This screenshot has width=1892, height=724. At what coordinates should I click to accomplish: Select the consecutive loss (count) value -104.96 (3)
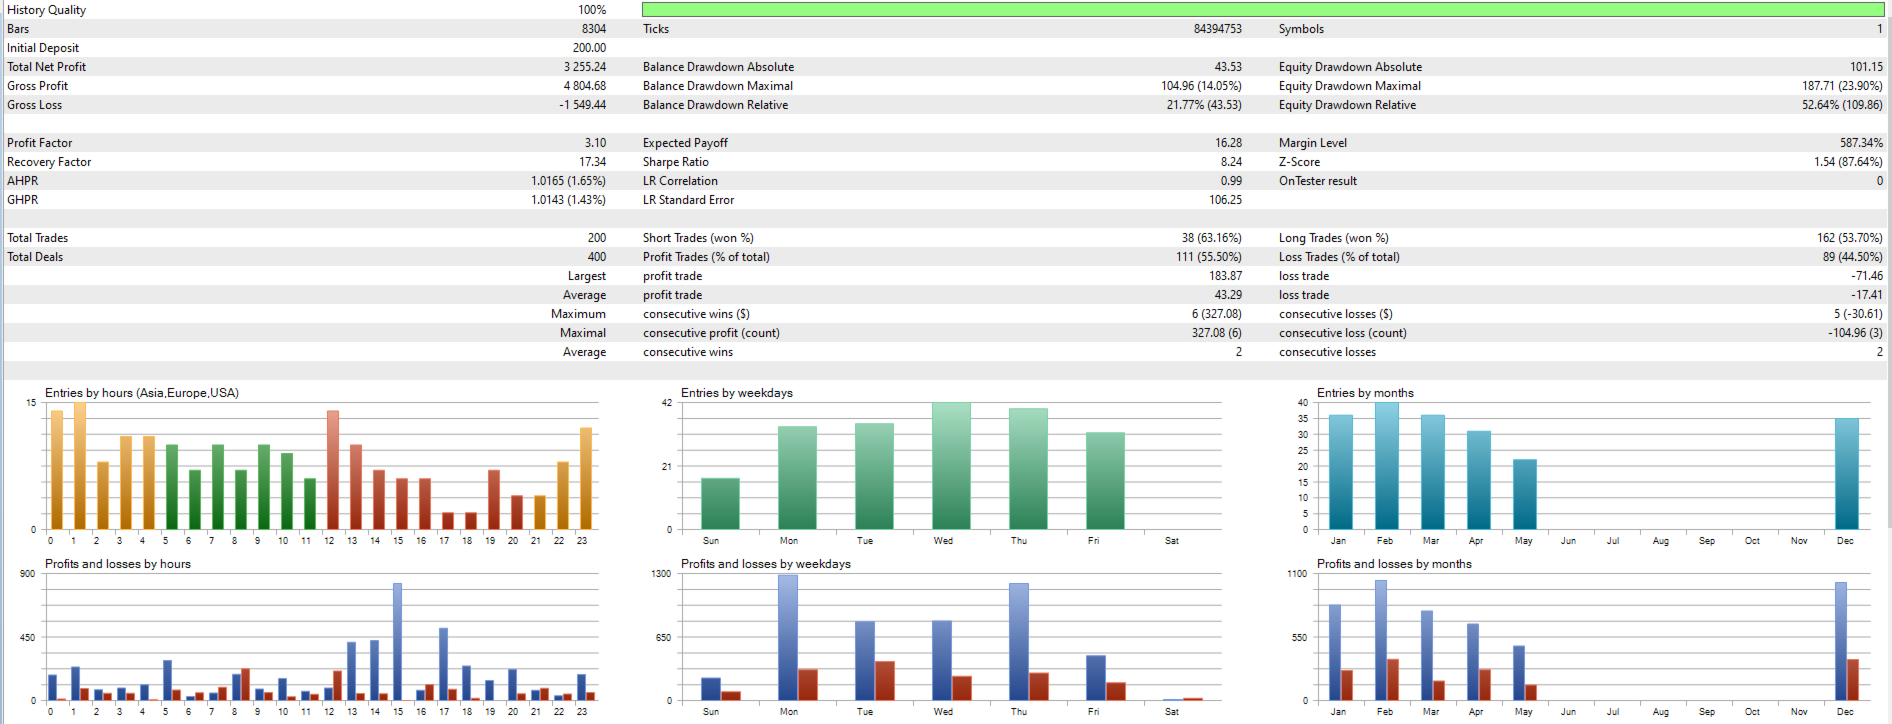click(1856, 333)
